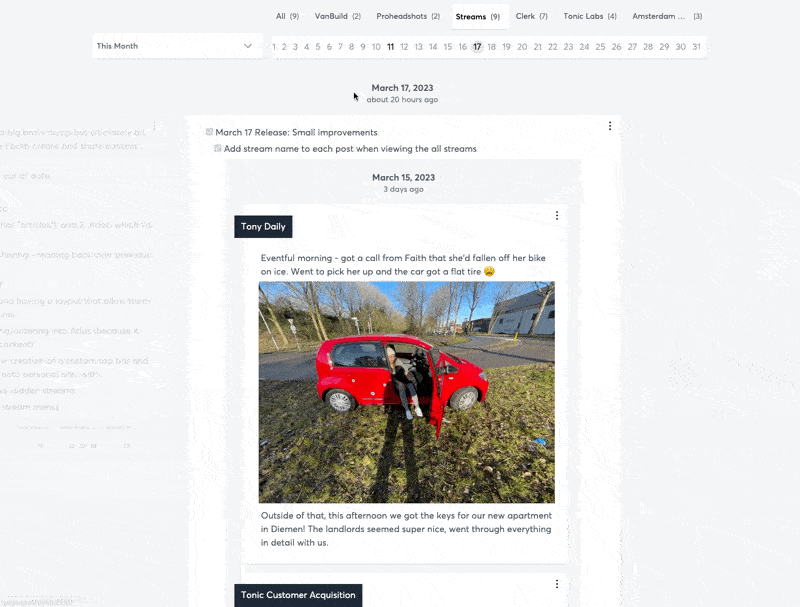Jump to day 31 in date strip
The width and height of the screenshot is (800, 607).
[696, 47]
